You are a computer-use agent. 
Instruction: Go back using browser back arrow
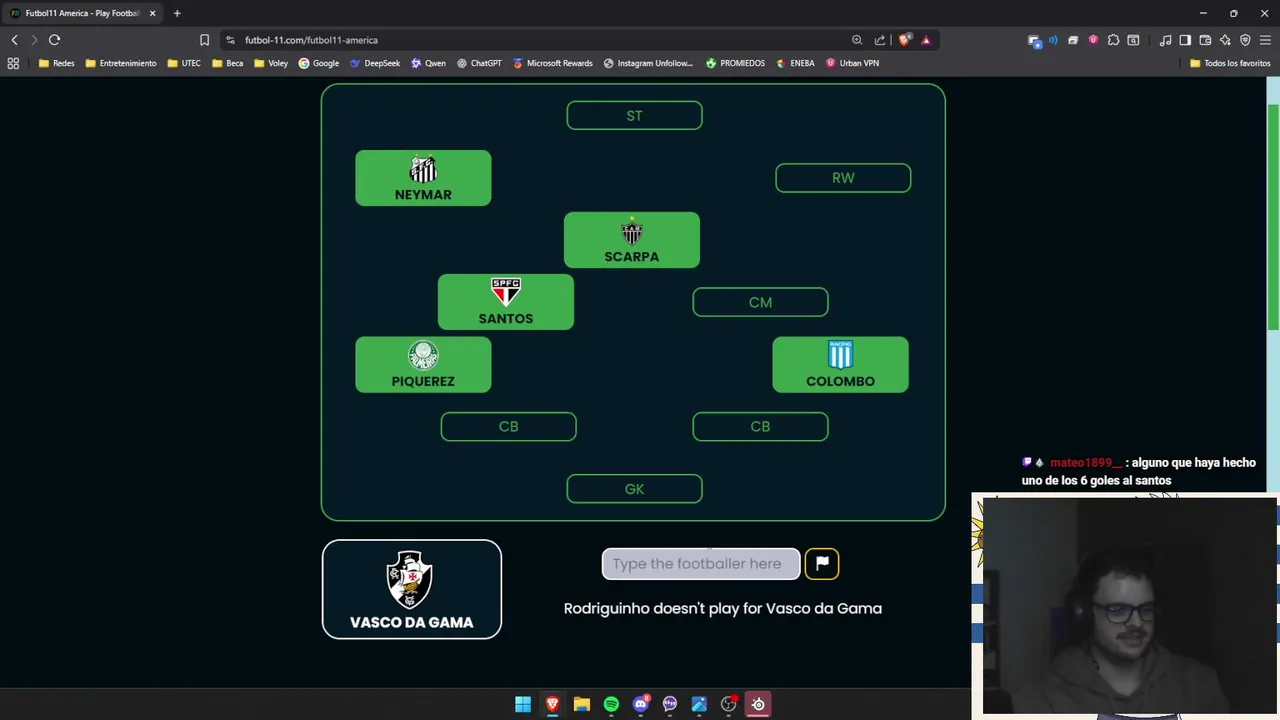[14, 40]
